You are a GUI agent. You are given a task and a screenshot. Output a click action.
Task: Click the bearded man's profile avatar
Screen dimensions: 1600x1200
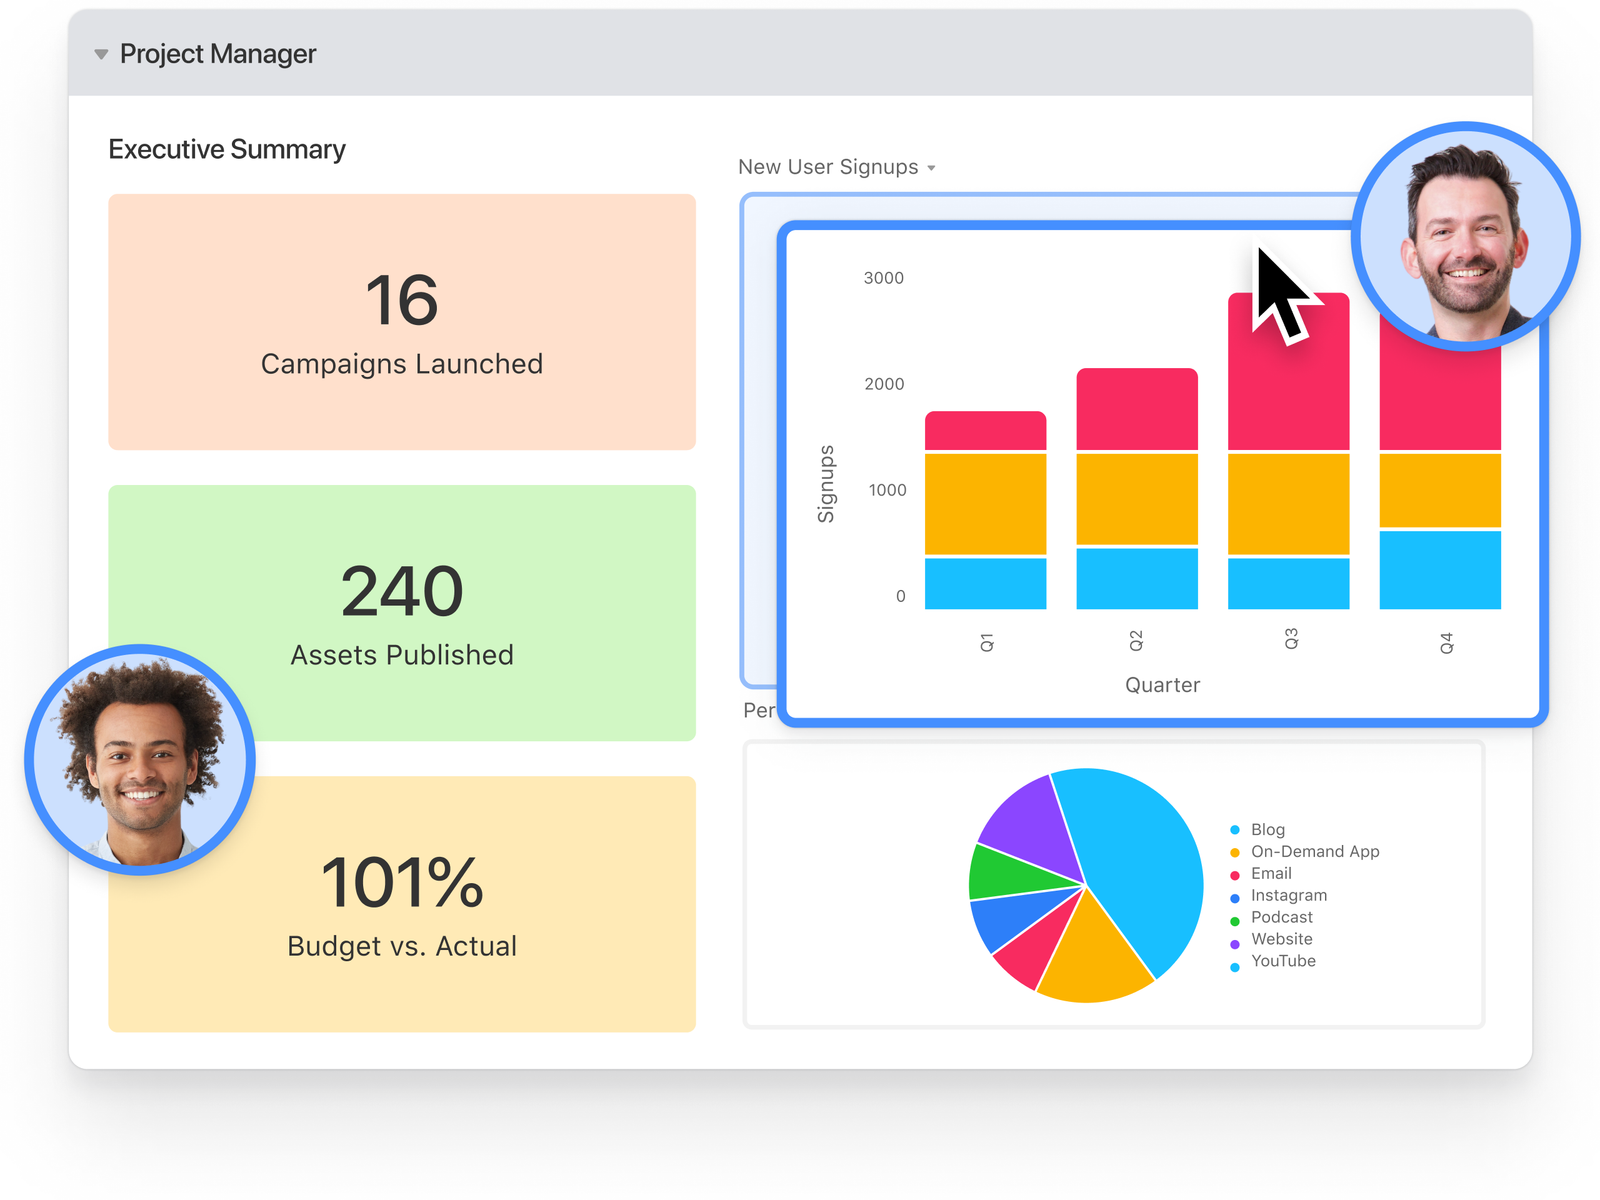(x=1466, y=236)
